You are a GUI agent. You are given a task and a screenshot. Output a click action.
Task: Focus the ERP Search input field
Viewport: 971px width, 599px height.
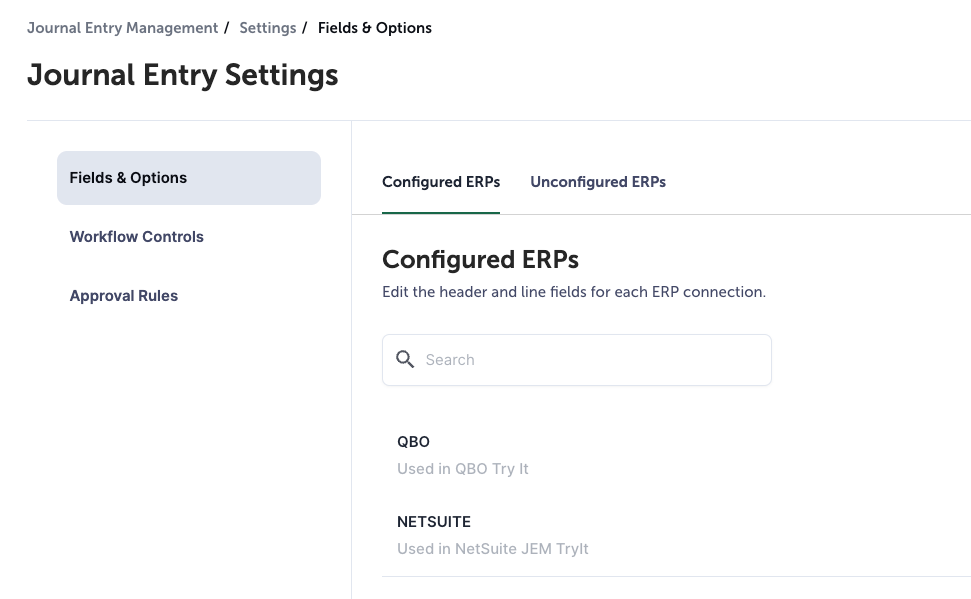point(590,360)
